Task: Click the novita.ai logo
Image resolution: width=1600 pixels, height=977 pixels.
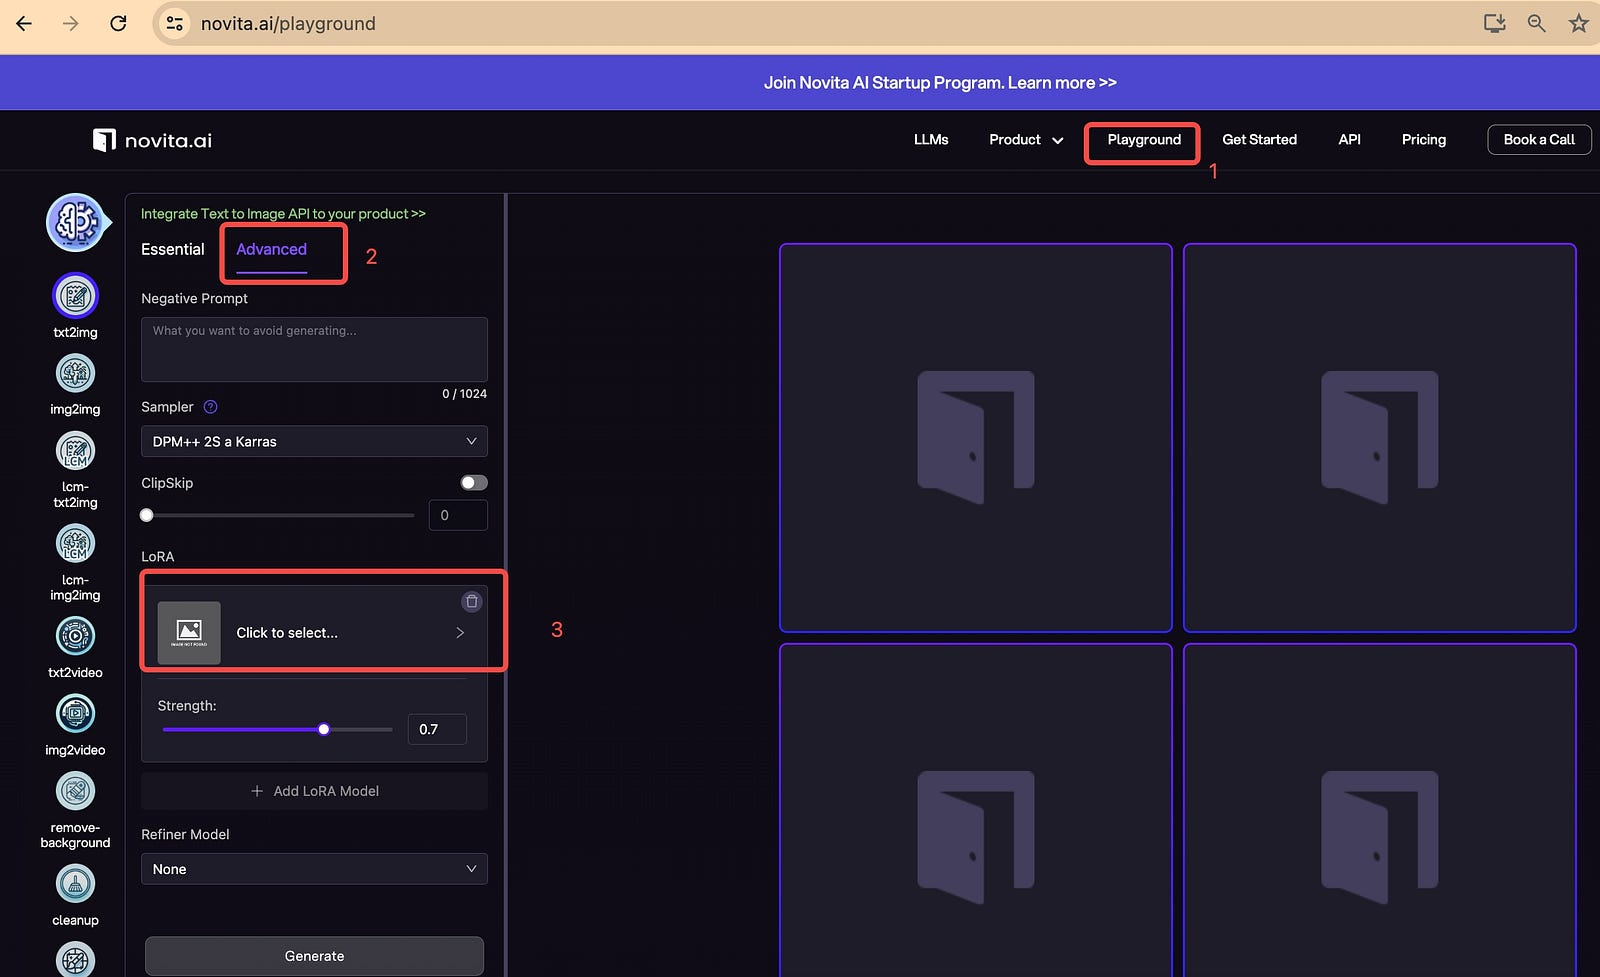Action: tap(152, 140)
